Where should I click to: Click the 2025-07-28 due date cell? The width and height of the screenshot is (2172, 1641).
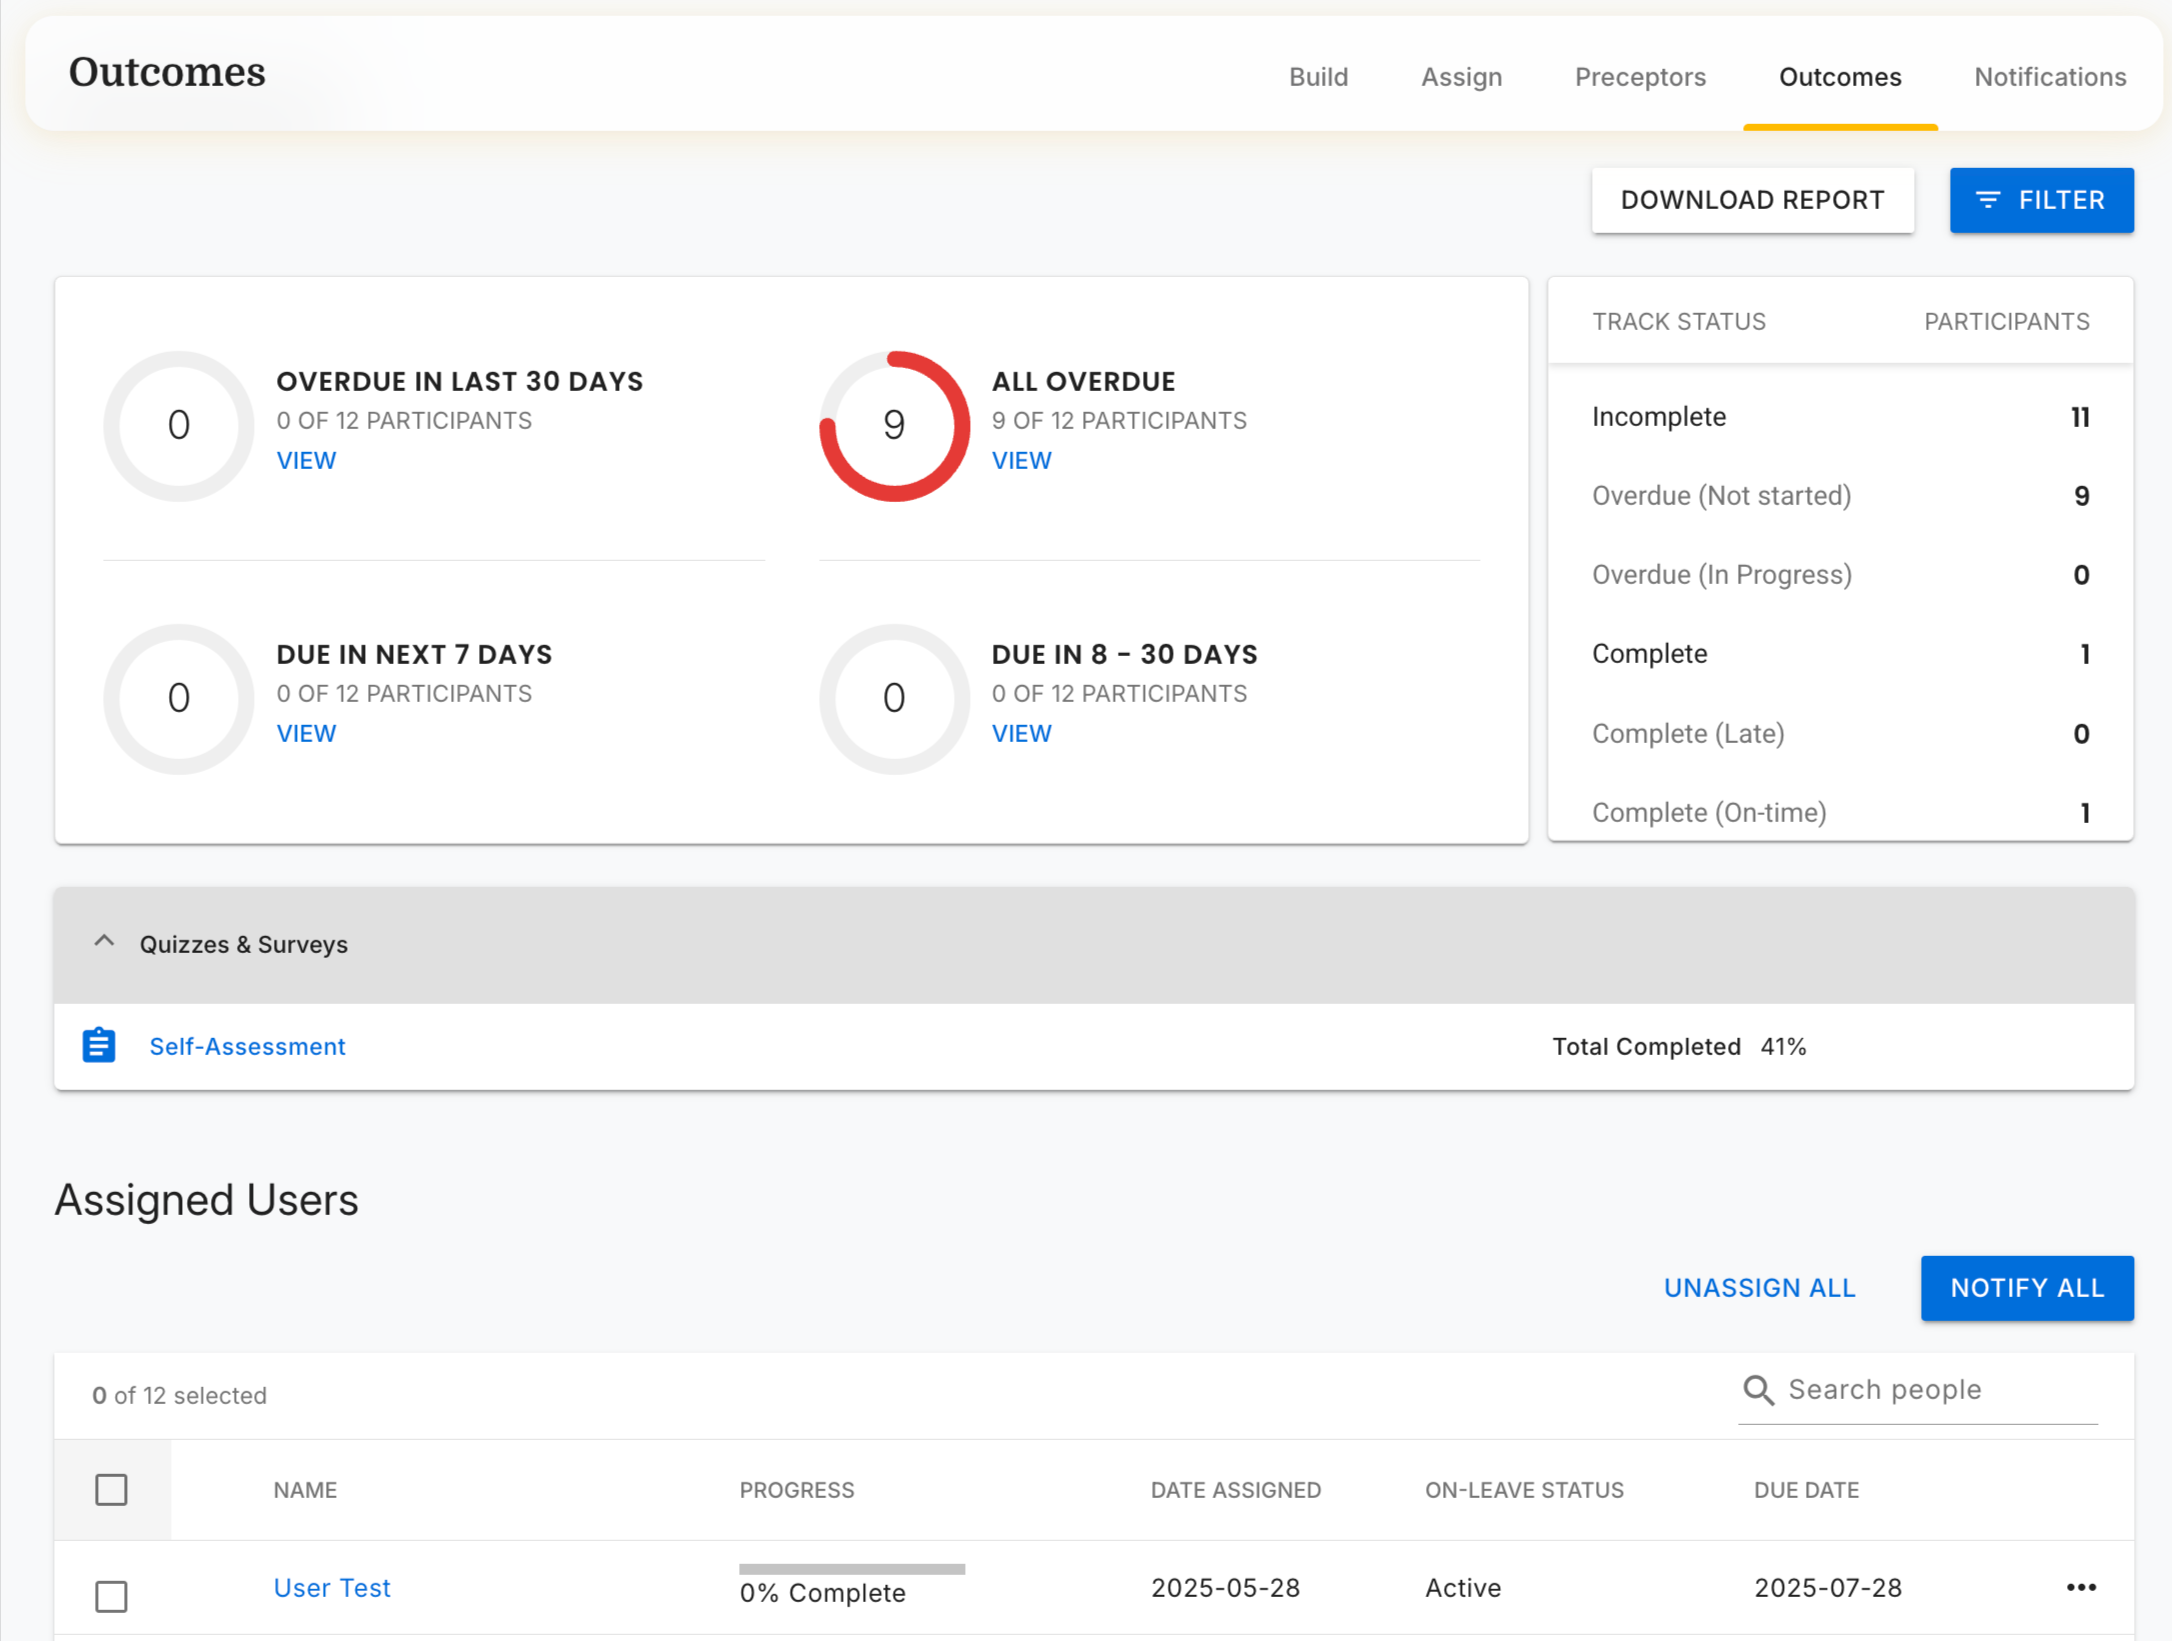pyautogui.click(x=1827, y=1587)
